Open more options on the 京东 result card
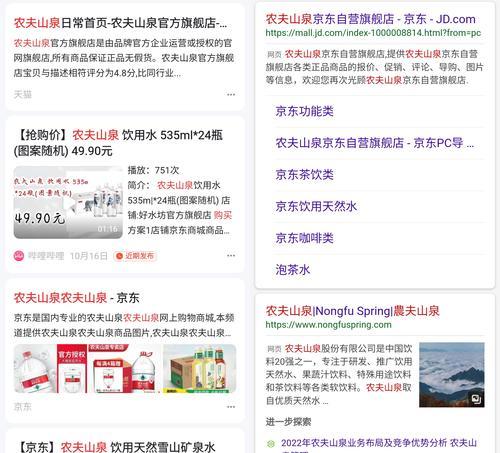Viewport: 500px width, 453px height. click(231, 407)
